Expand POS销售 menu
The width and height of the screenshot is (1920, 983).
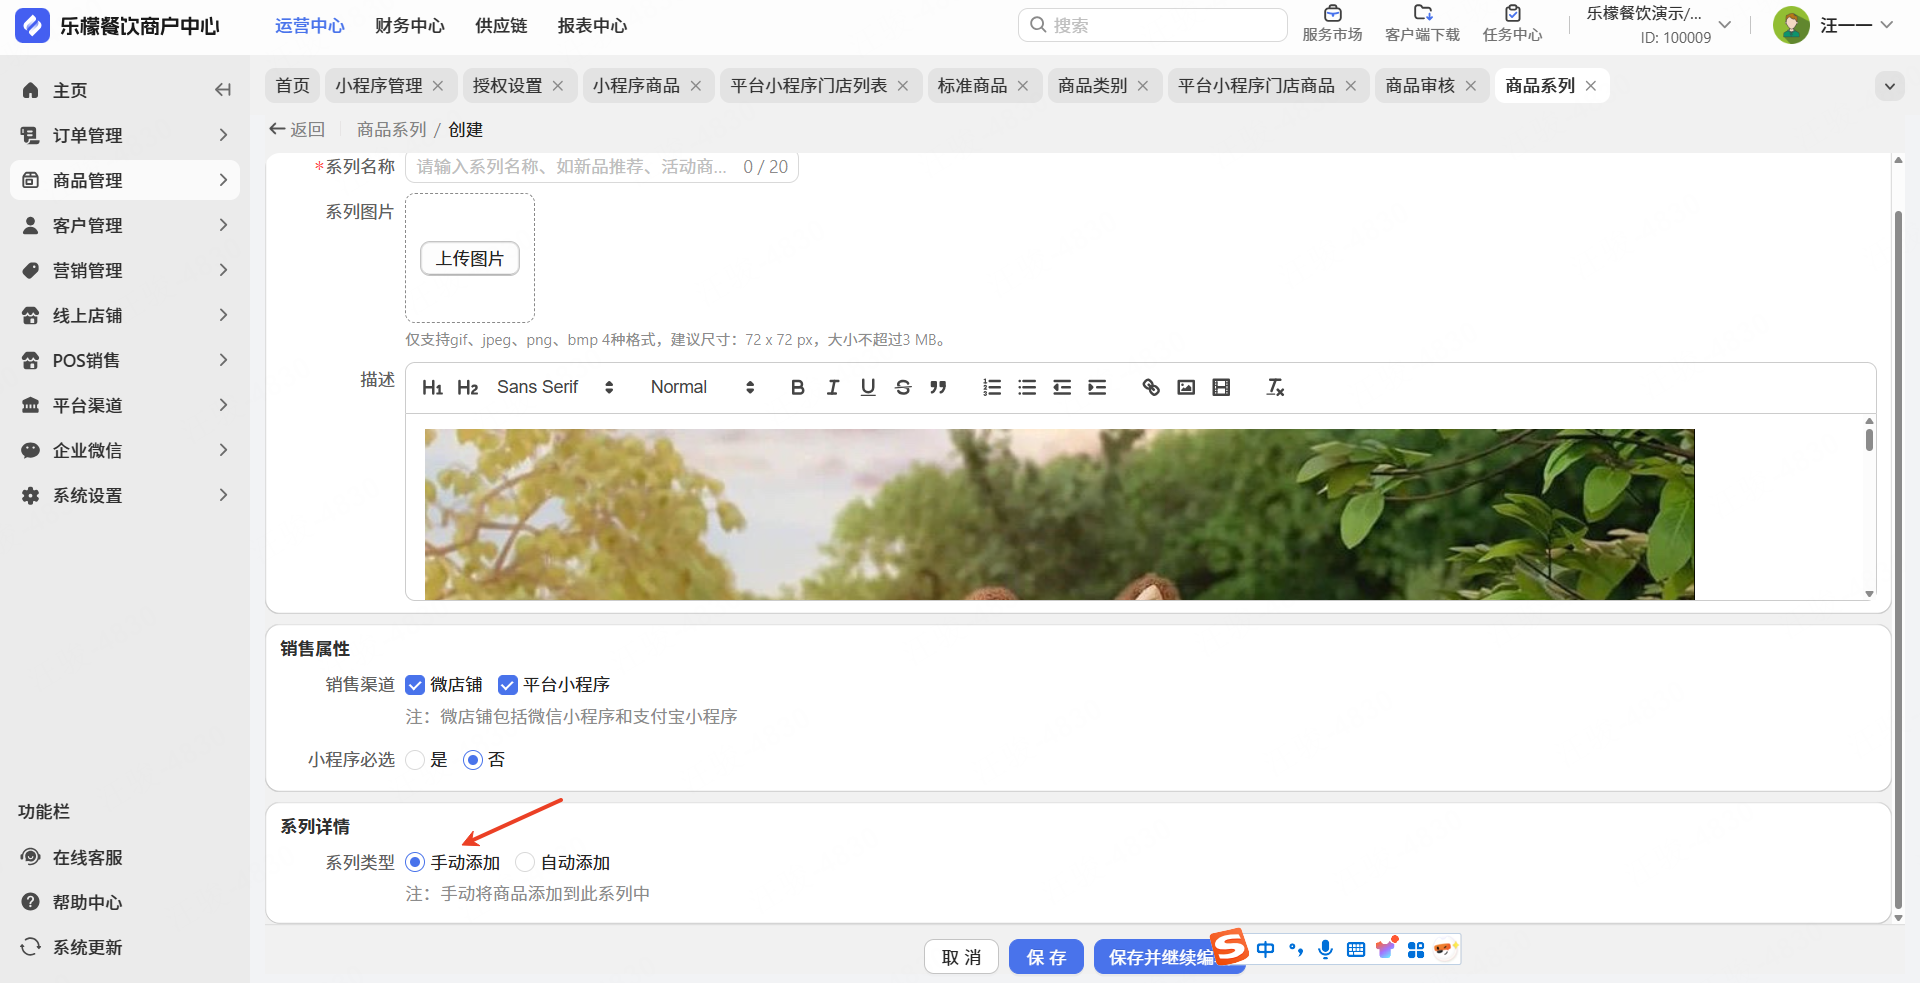[125, 360]
